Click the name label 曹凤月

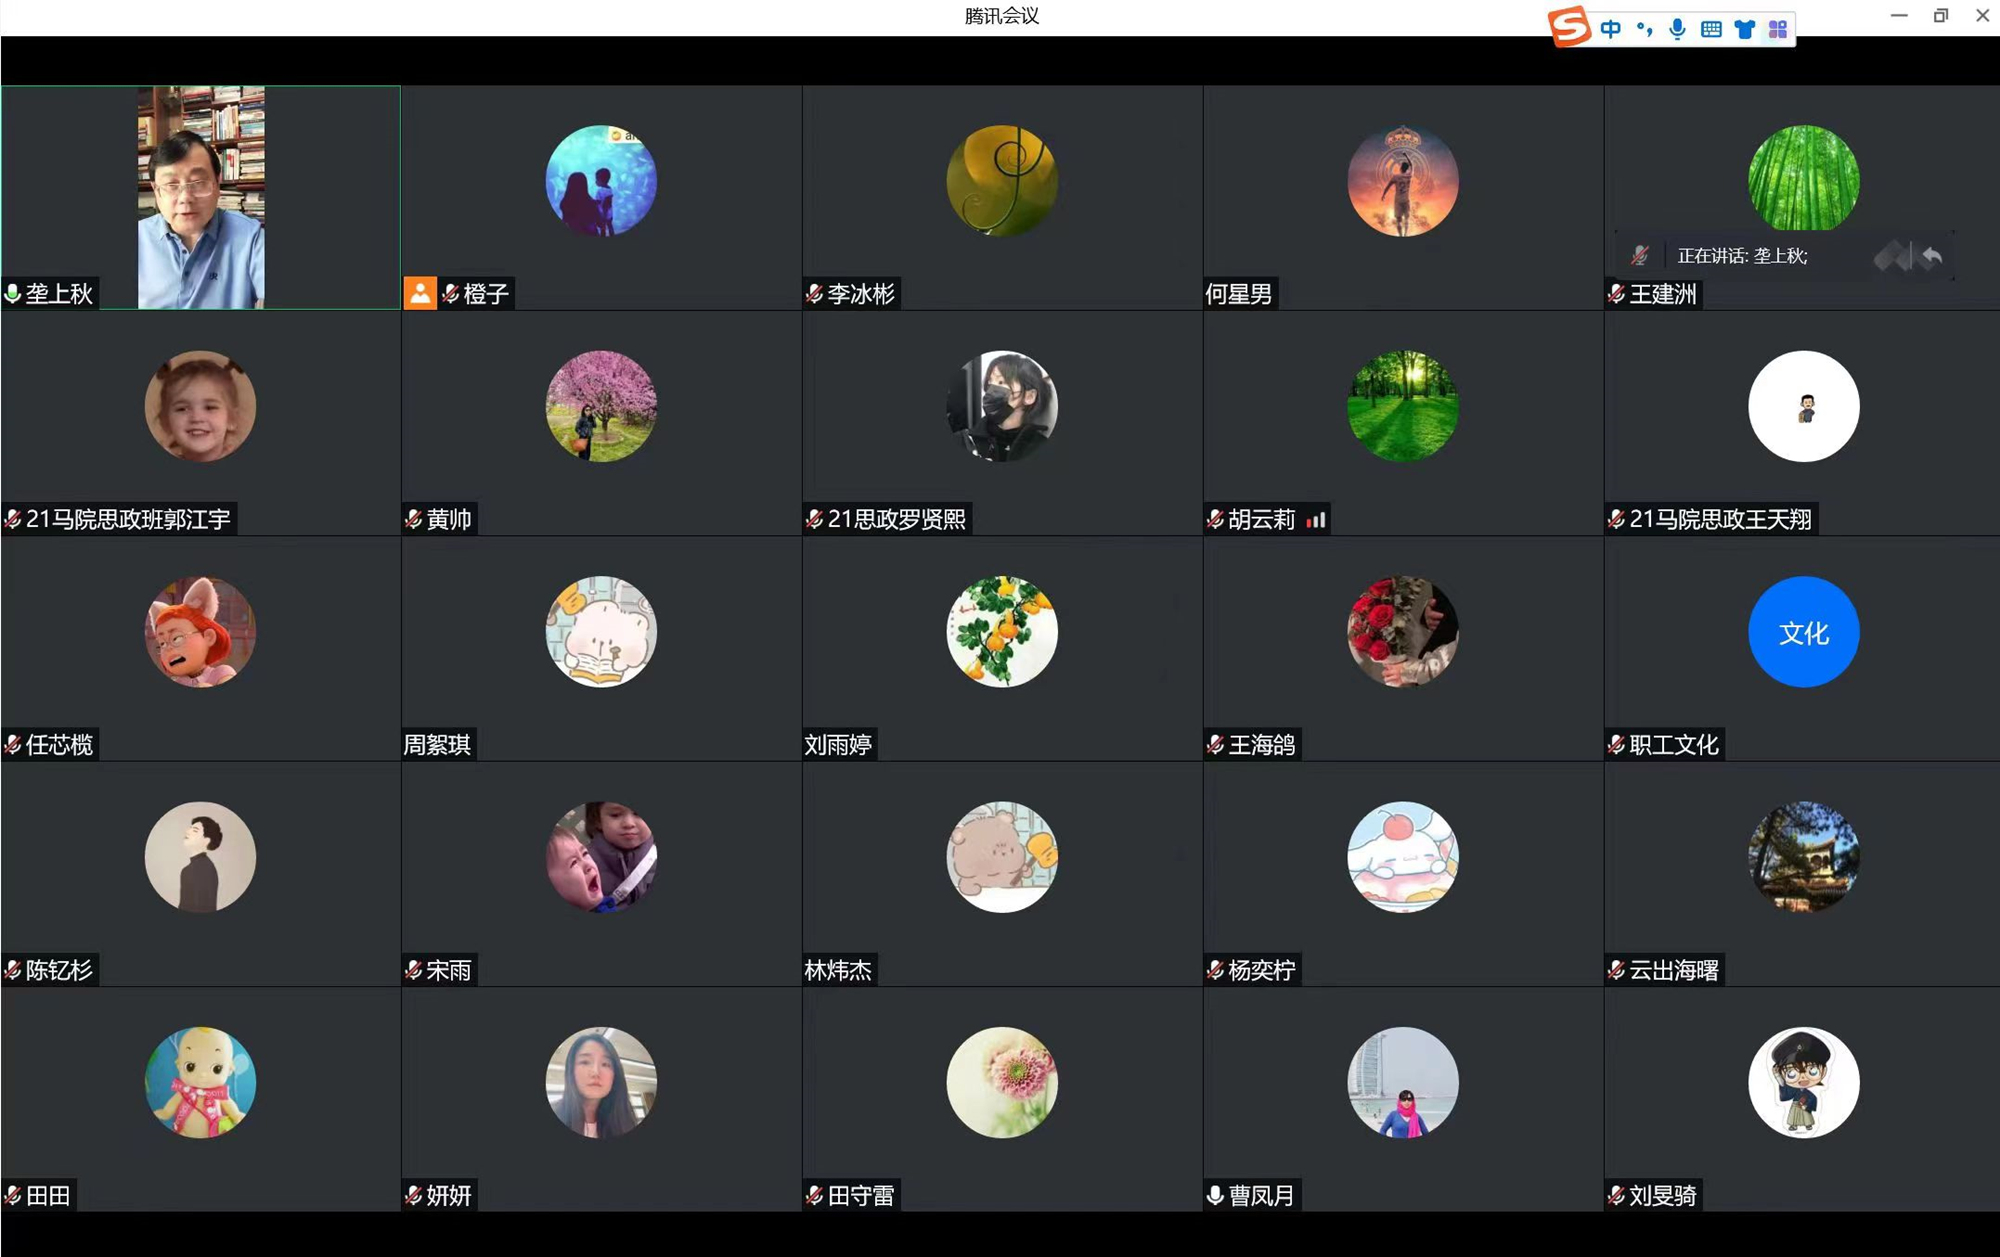point(1262,1195)
